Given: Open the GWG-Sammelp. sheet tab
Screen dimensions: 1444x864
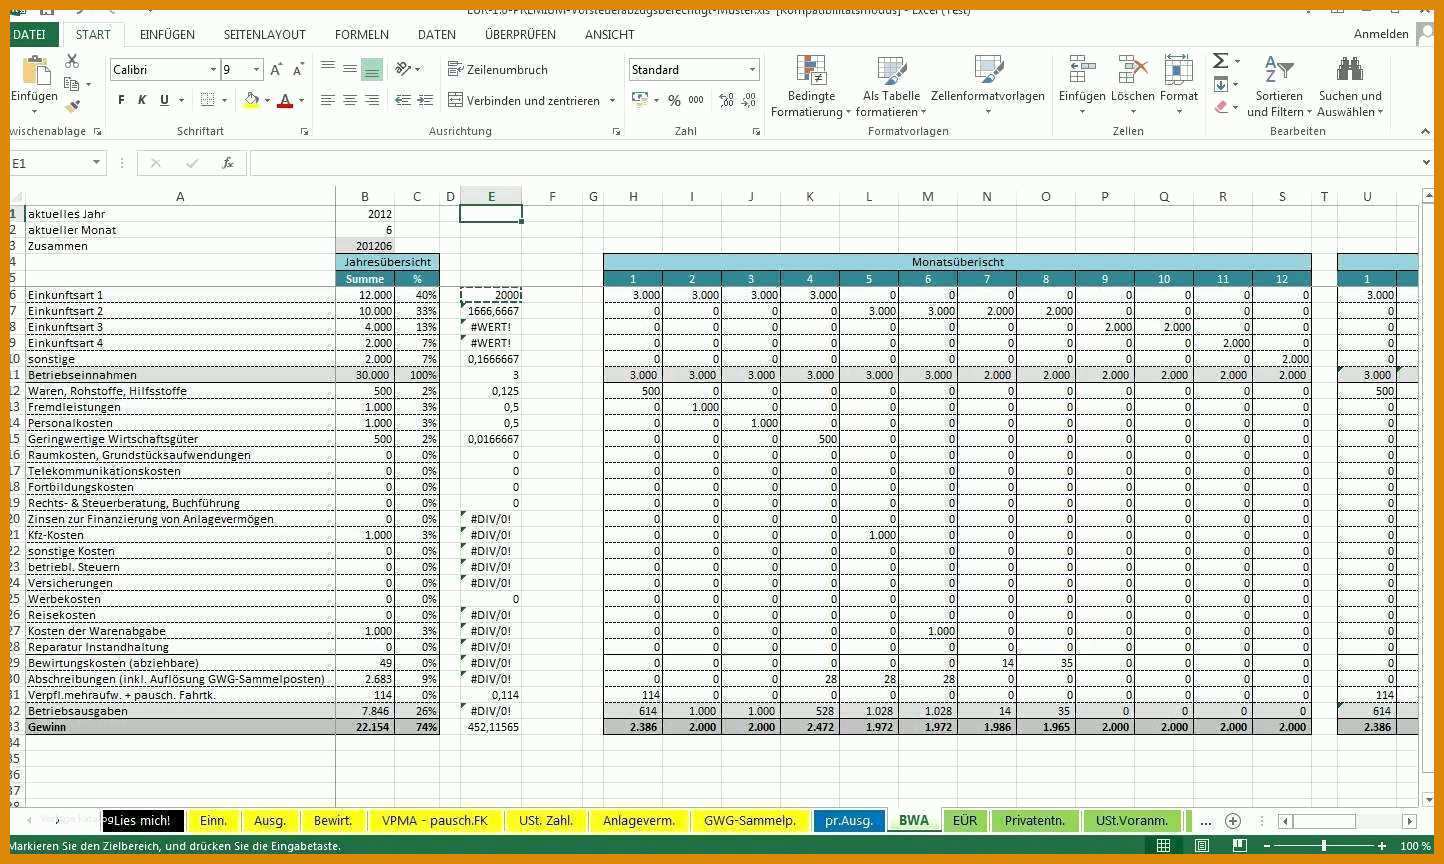Looking at the screenshot, I should coord(750,820).
